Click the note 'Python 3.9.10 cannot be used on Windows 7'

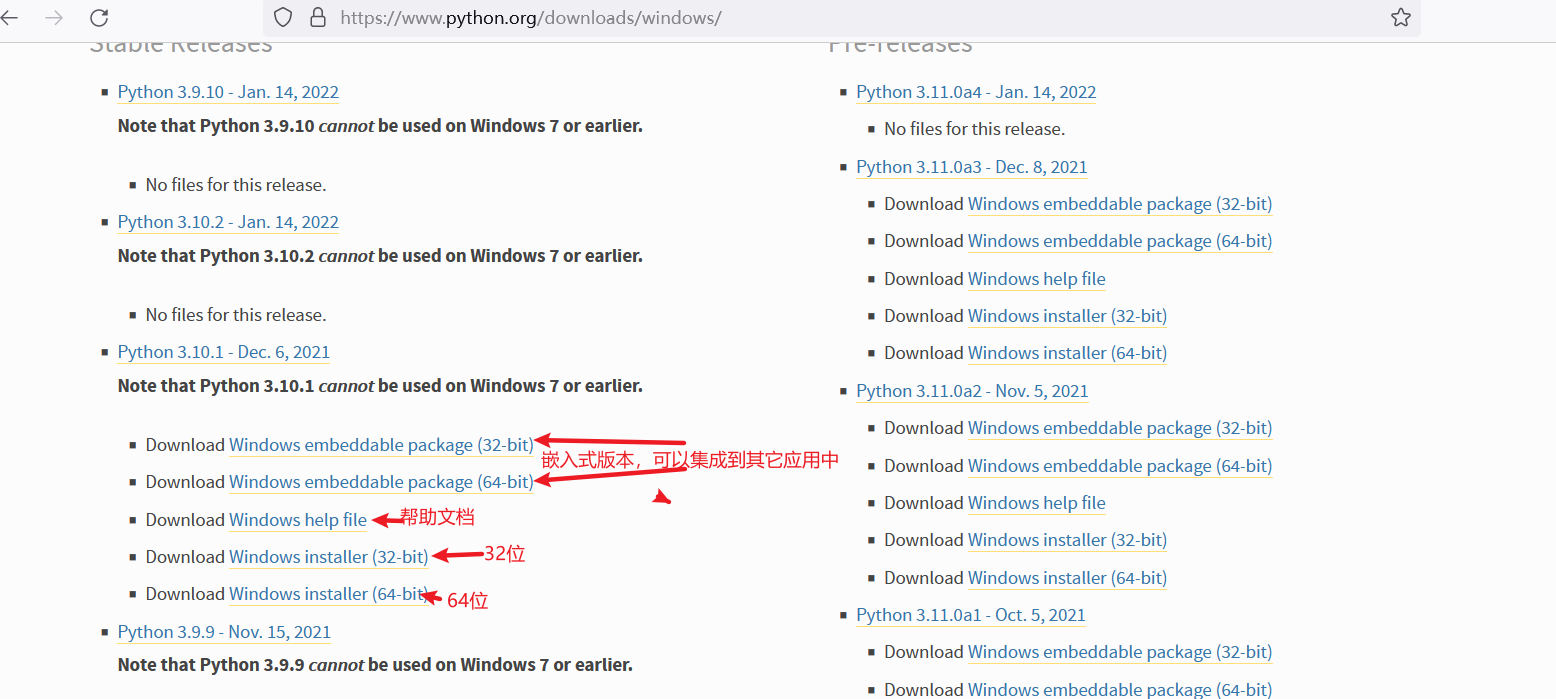tap(380, 126)
